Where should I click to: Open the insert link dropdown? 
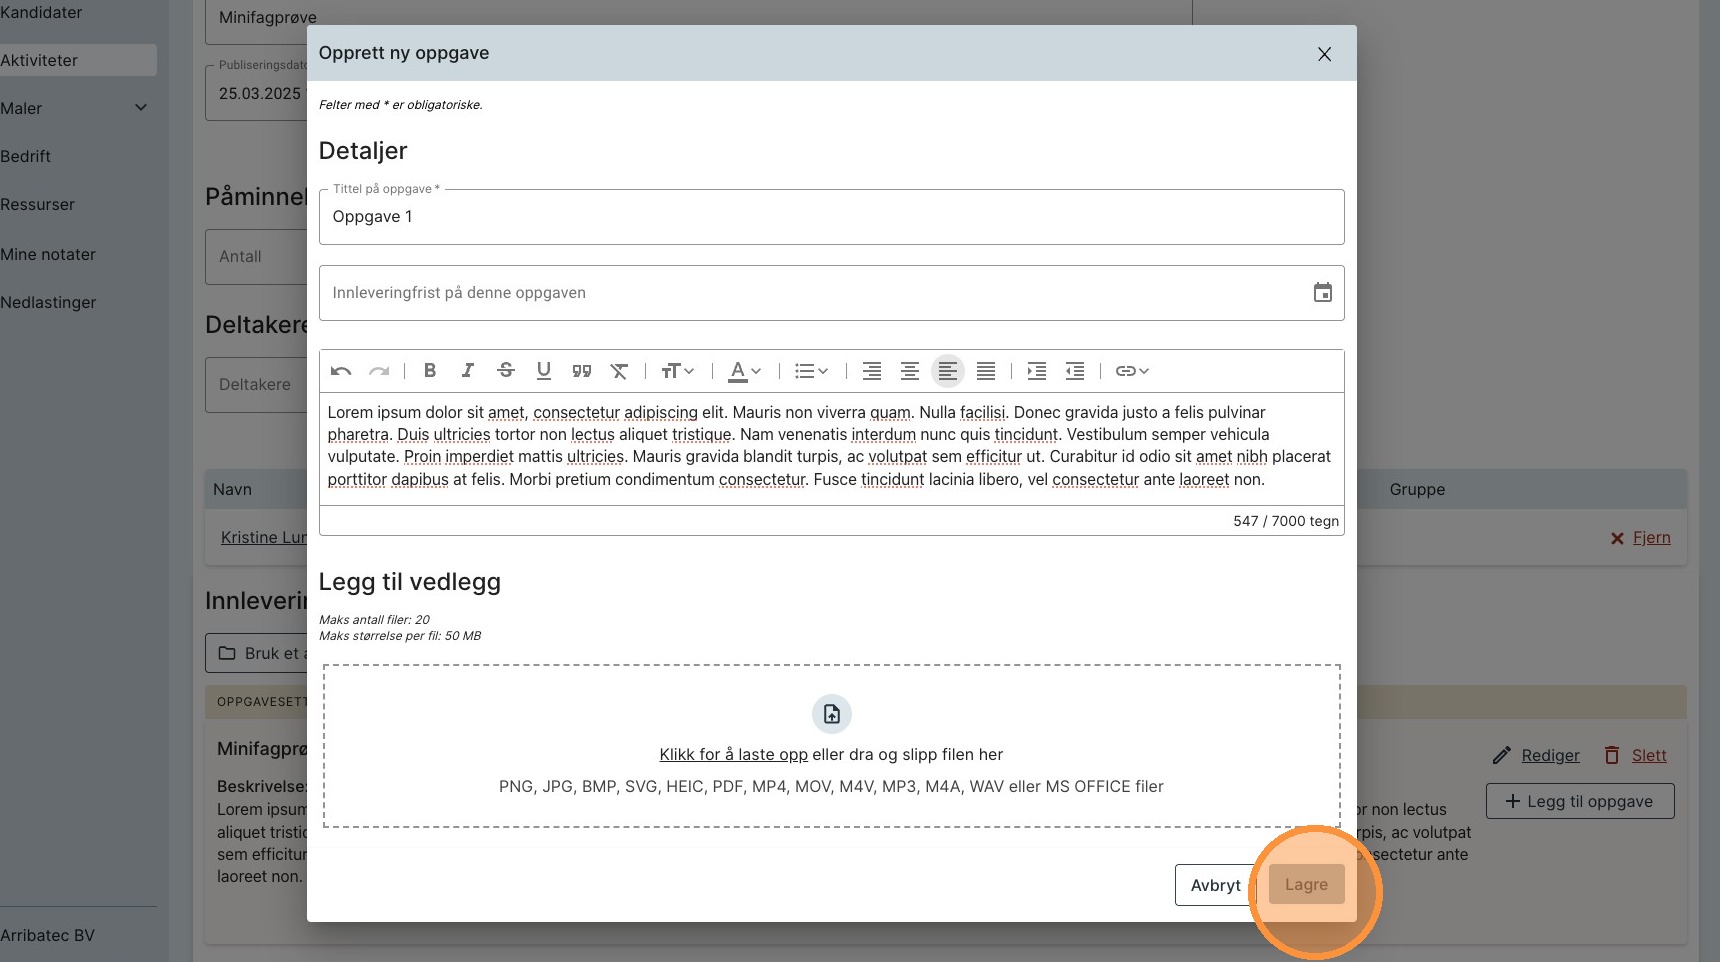pos(1132,371)
